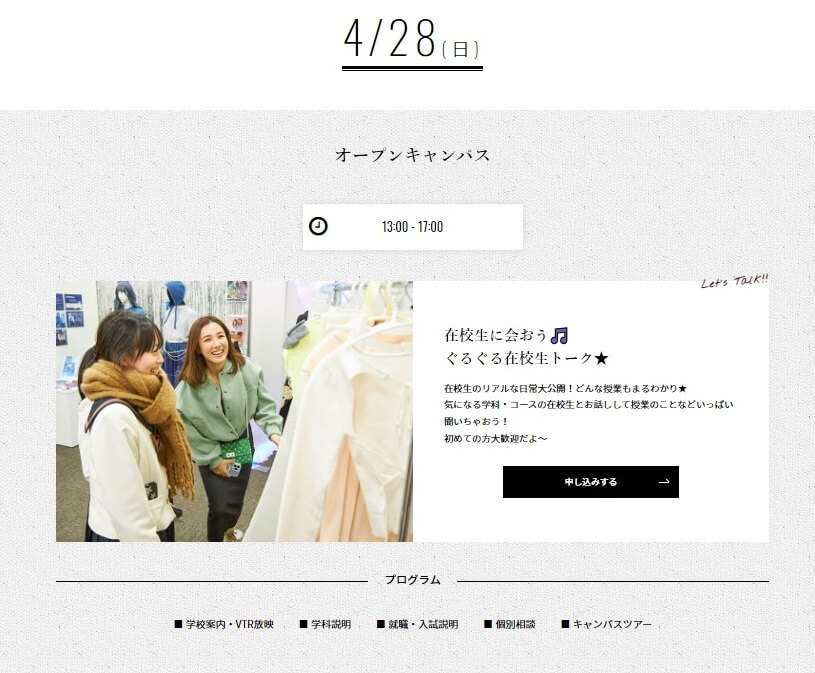Select the 13:00 - 17:00 time box
Screen dimensions: 815x673
(413, 227)
